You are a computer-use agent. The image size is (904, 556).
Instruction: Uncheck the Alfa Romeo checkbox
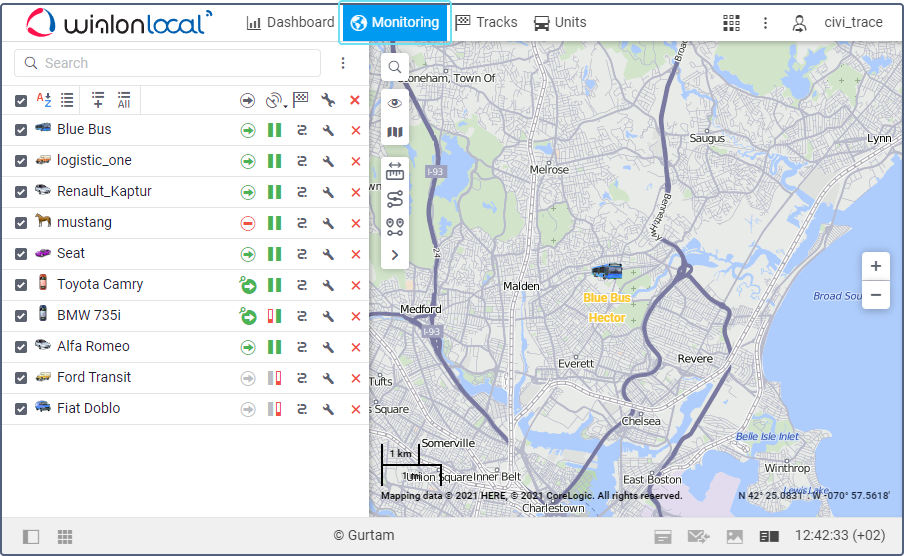(21, 347)
